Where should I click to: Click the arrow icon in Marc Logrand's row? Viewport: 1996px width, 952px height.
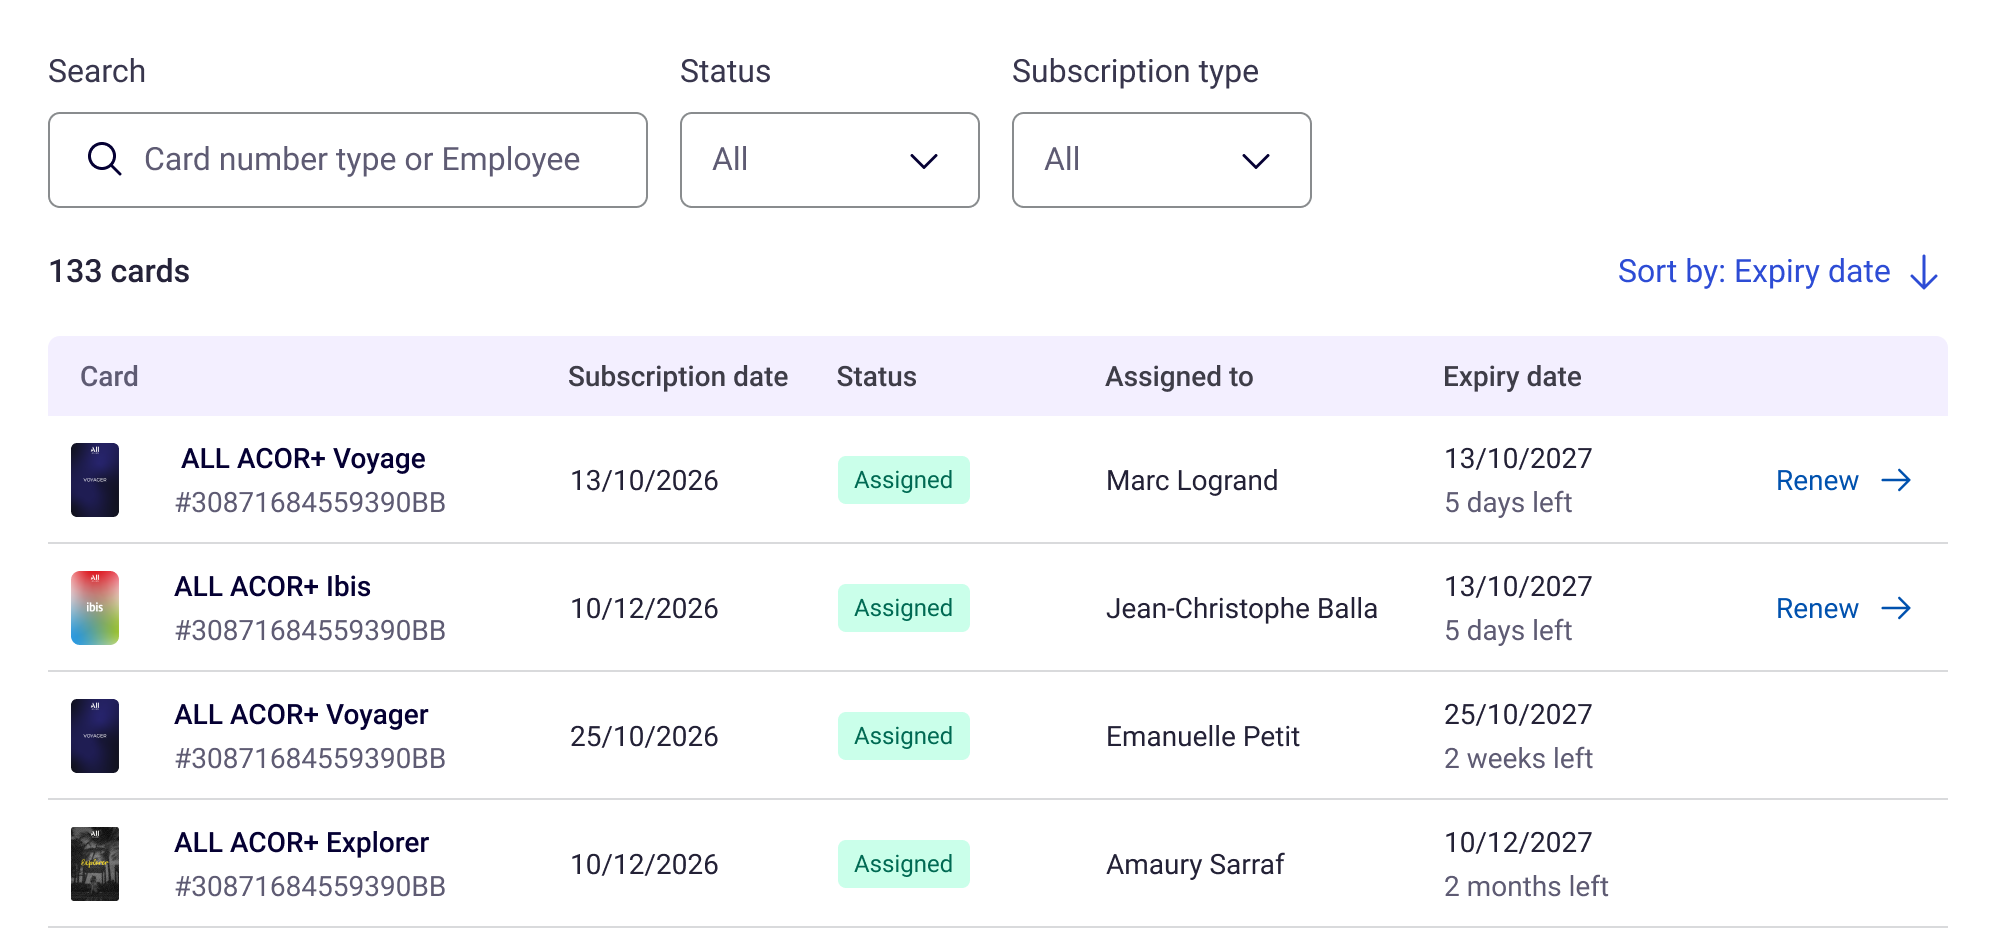pyautogui.click(x=1896, y=481)
